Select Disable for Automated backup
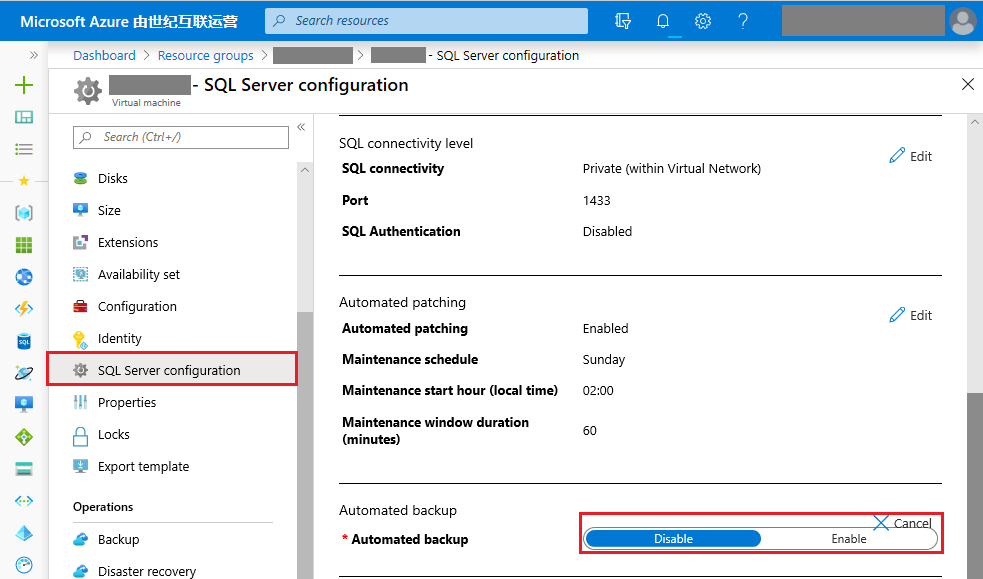This screenshot has height=579, width=983. (673, 539)
